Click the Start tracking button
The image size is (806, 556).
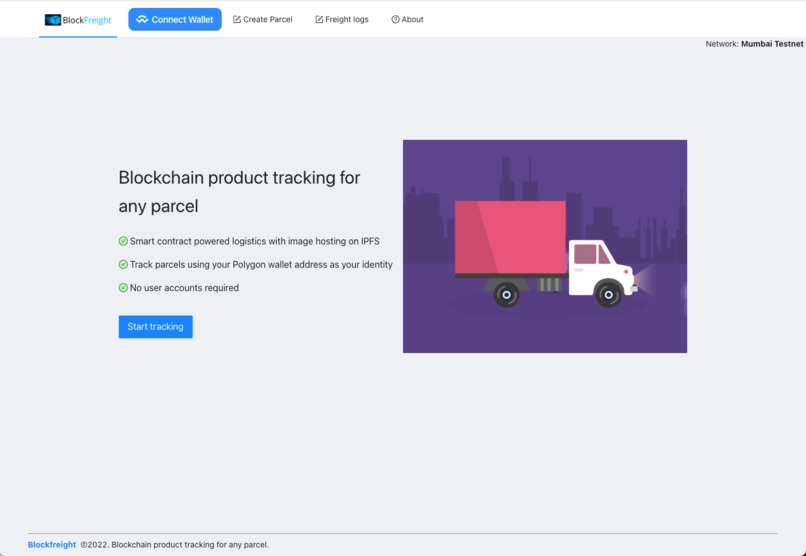tap(156, 327)
